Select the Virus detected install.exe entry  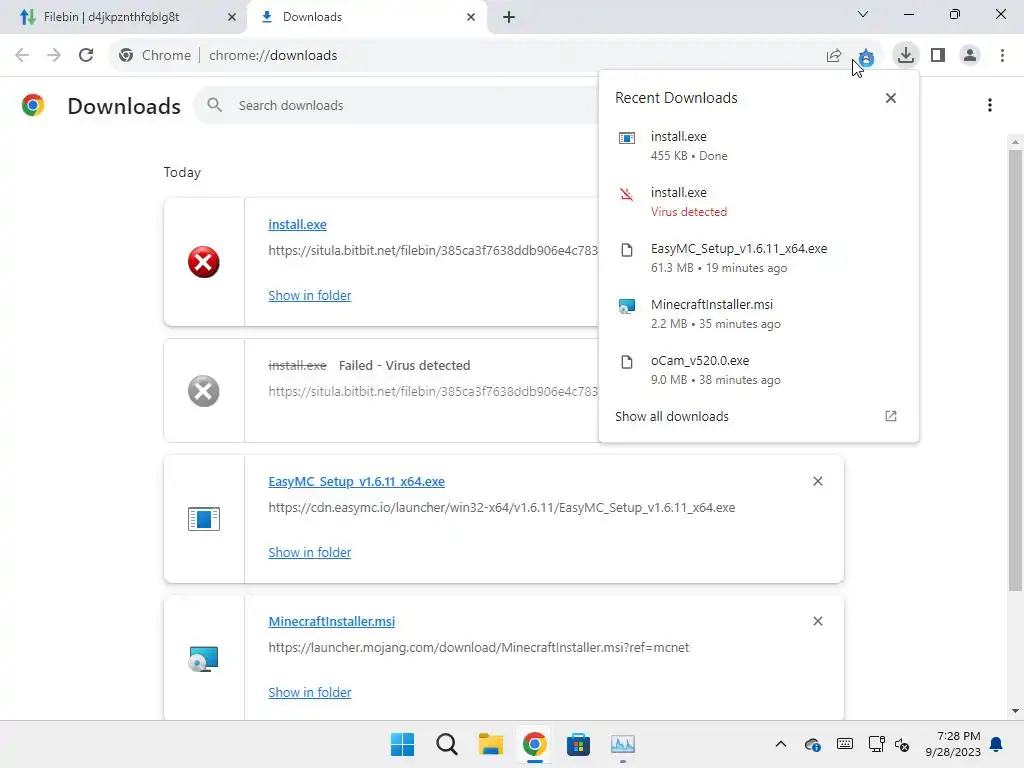[x=759, y=202]
